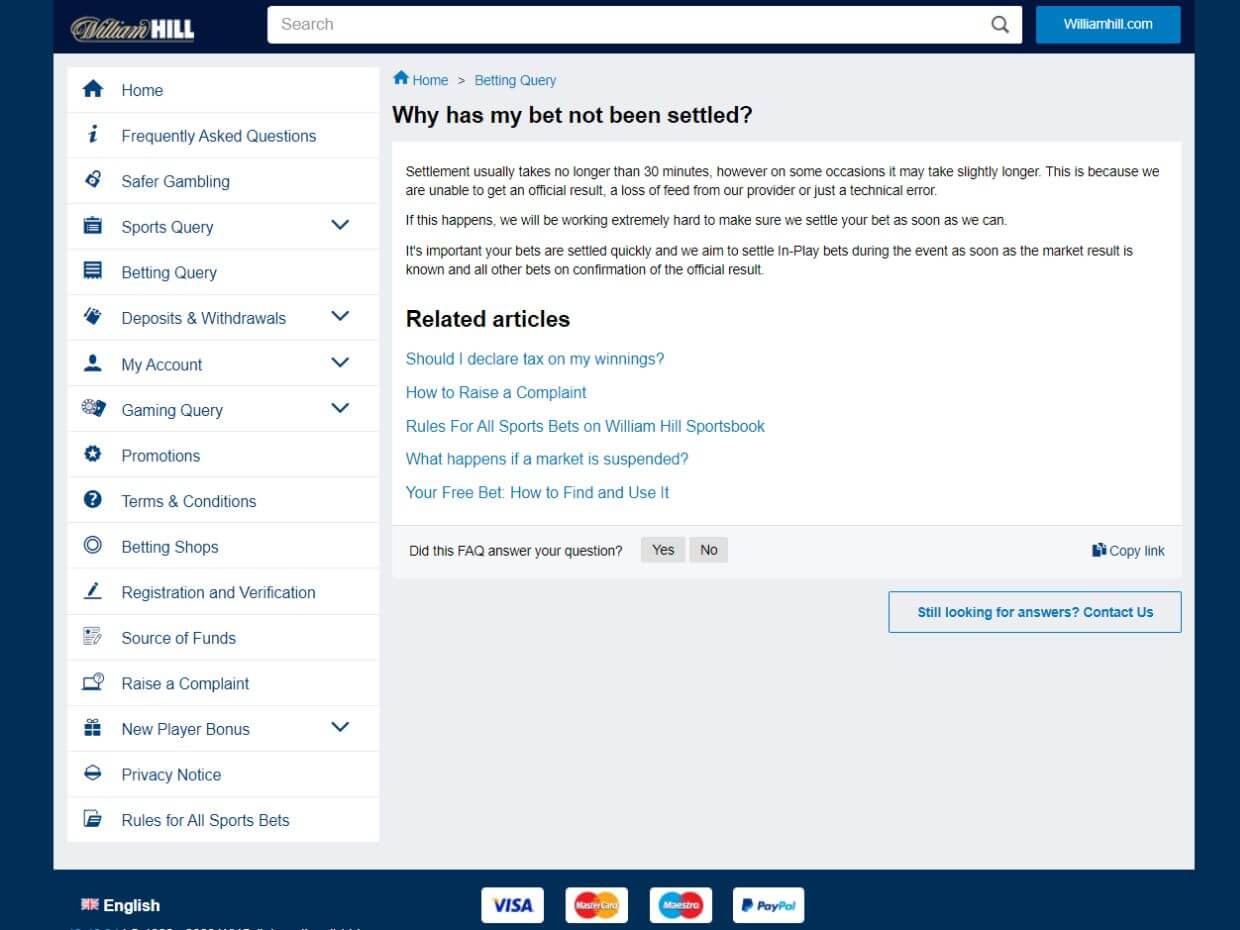
Task: Click the PayPal payment icon
Action: (x=768, y=904)
